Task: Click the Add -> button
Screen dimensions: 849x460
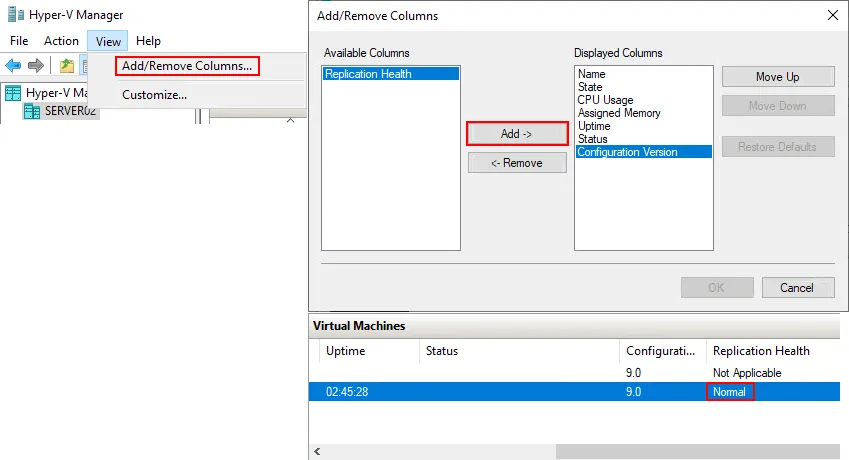Action: 517,133
